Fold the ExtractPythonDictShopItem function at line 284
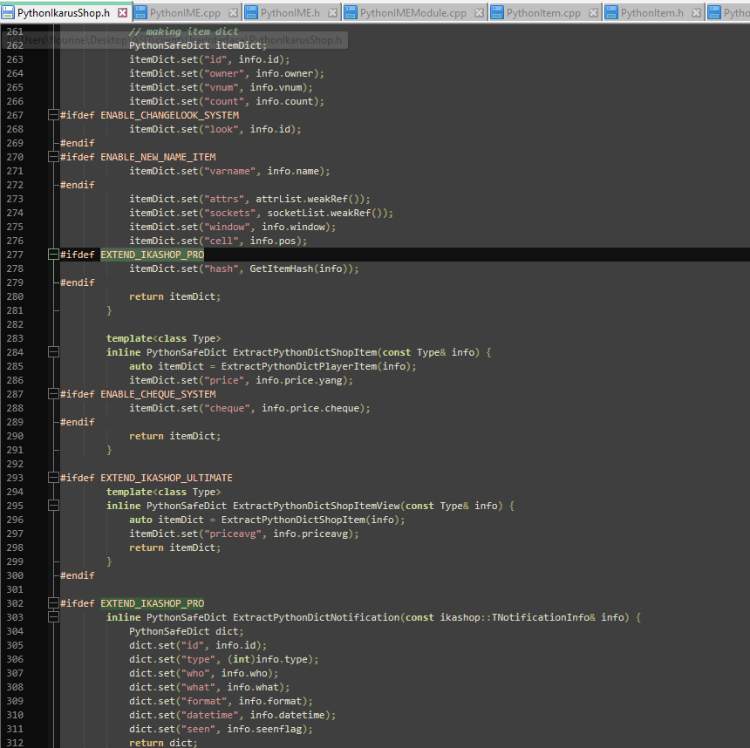The height and width of the screenshot is (748, 750). tap(54, 352)
